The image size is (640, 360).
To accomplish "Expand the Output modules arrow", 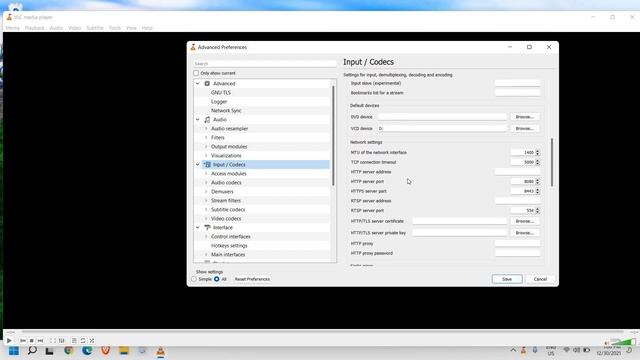I will coord(206,147).
